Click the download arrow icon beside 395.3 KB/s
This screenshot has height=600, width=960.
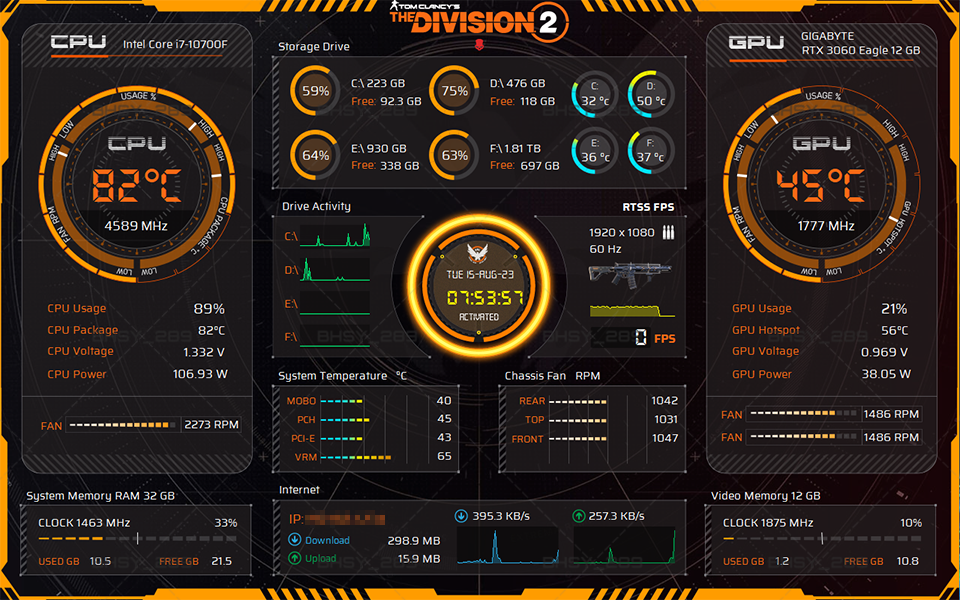click(461, 516)
